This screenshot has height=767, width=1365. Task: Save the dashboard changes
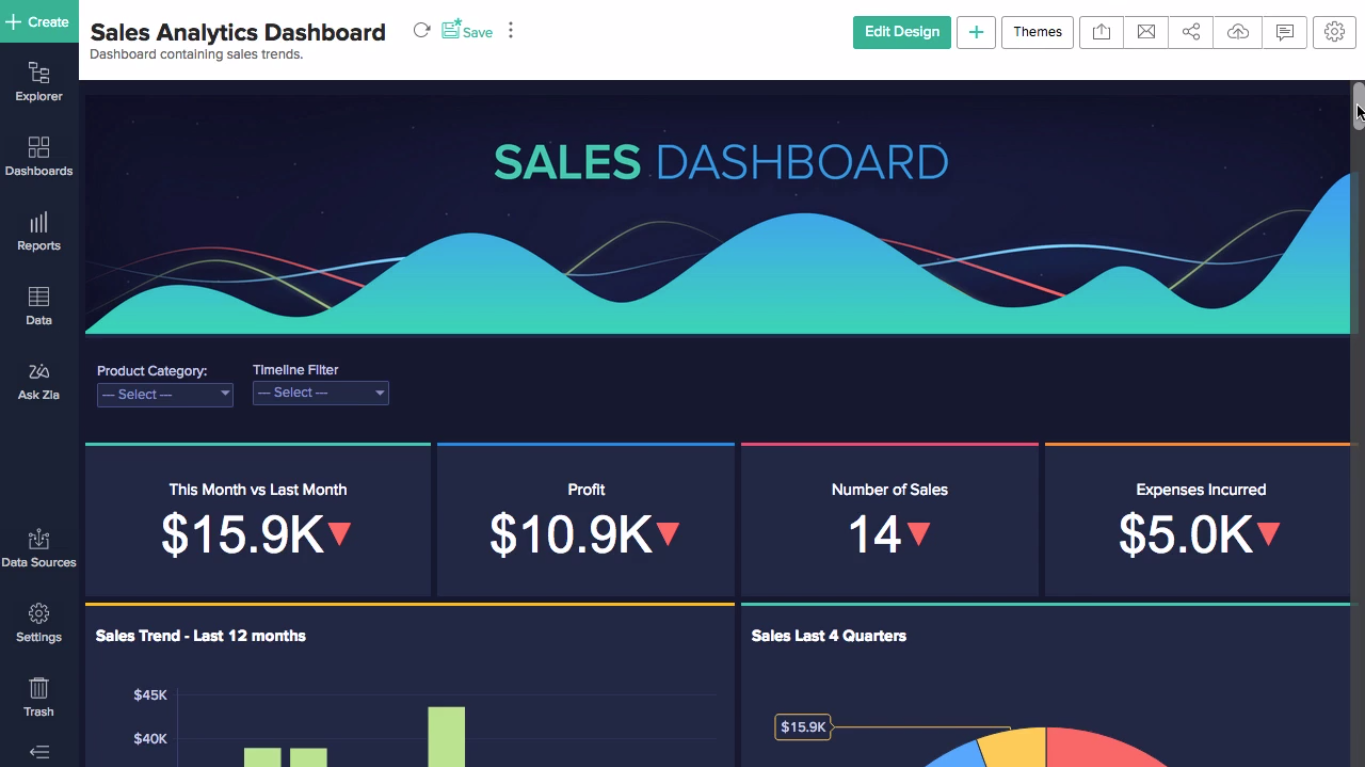point(466,30)
